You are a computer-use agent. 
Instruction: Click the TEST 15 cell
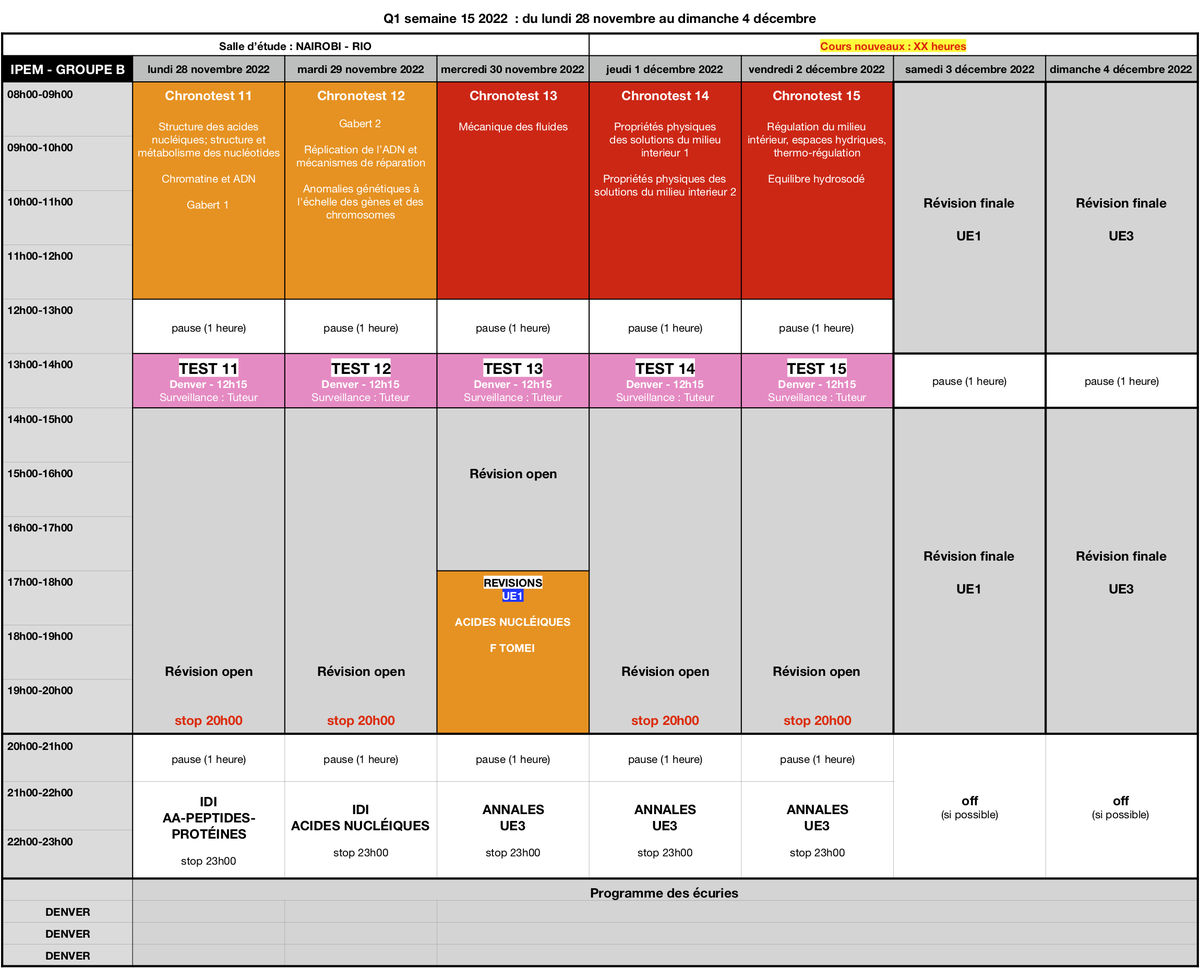[817, 380]
